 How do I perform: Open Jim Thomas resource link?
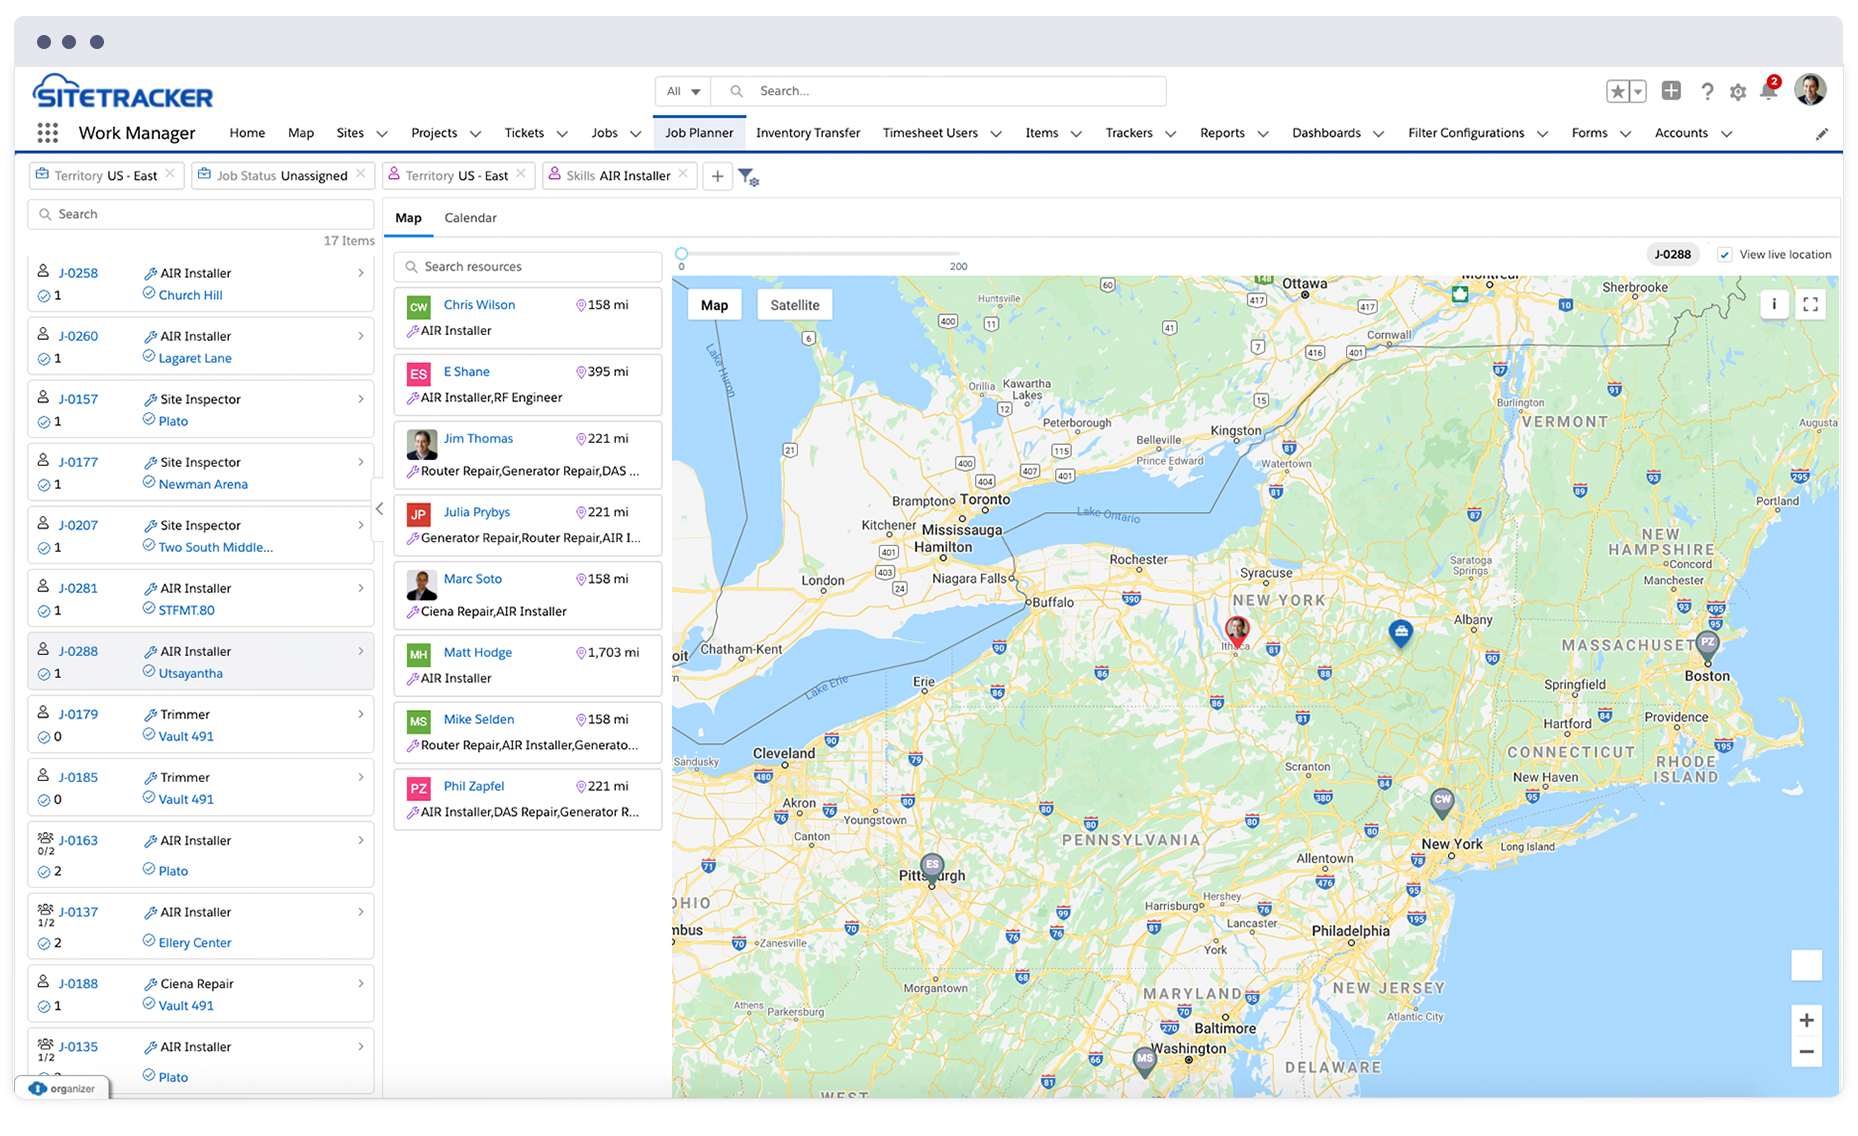[478, 439]
